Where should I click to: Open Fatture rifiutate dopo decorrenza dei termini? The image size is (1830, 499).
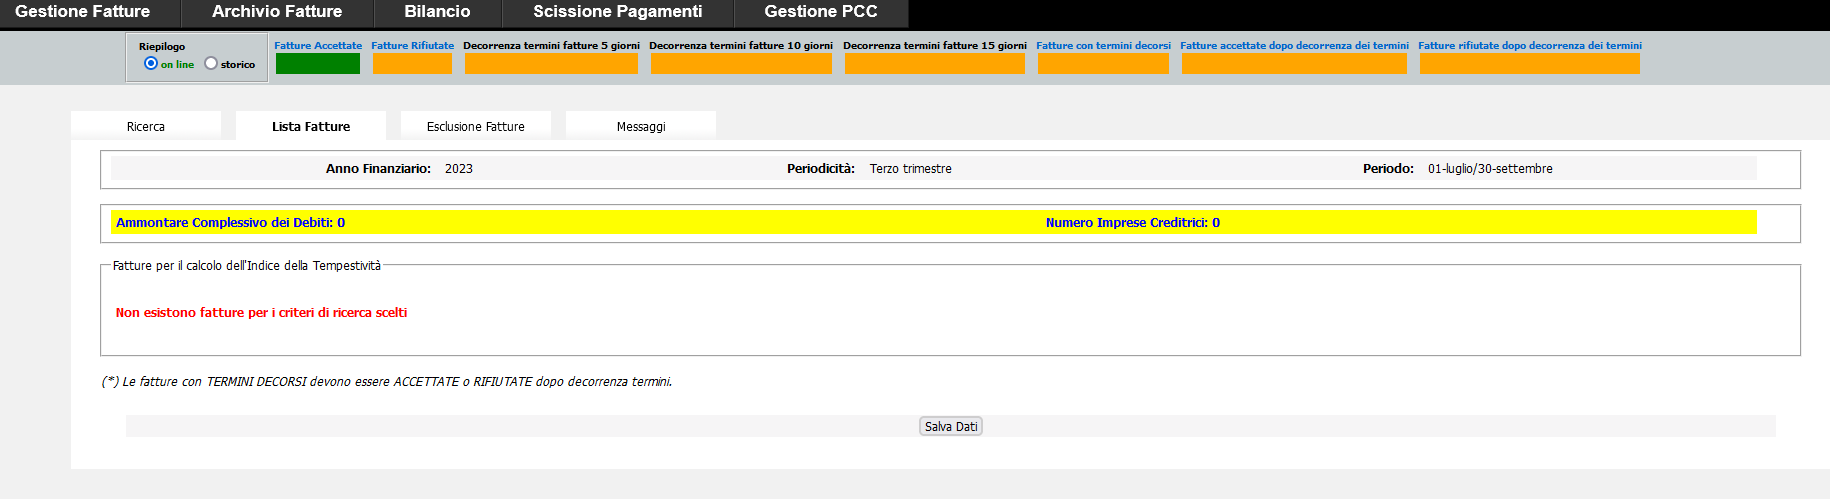pyautogui.click(x=1529, y=46)
